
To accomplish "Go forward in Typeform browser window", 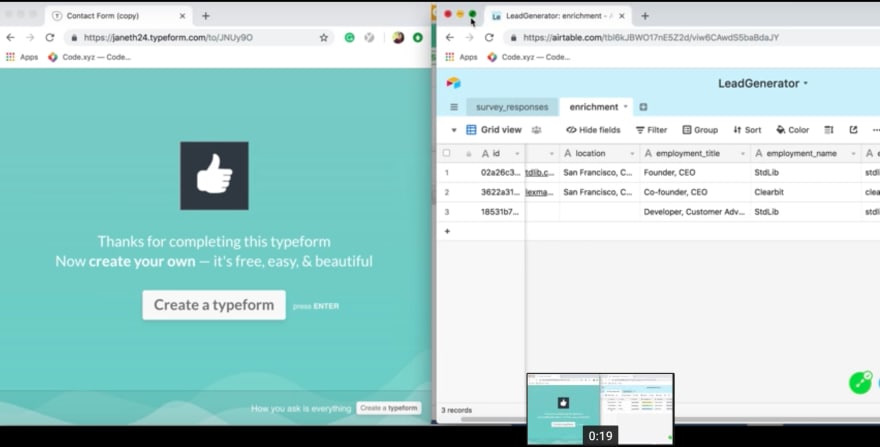I will pos(30,38).
